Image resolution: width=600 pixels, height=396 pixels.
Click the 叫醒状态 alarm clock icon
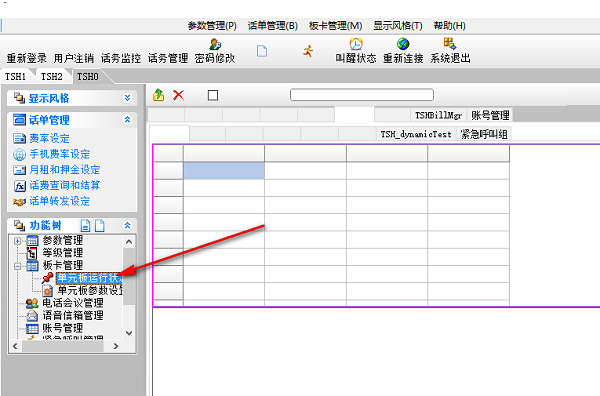coord(356,44)
